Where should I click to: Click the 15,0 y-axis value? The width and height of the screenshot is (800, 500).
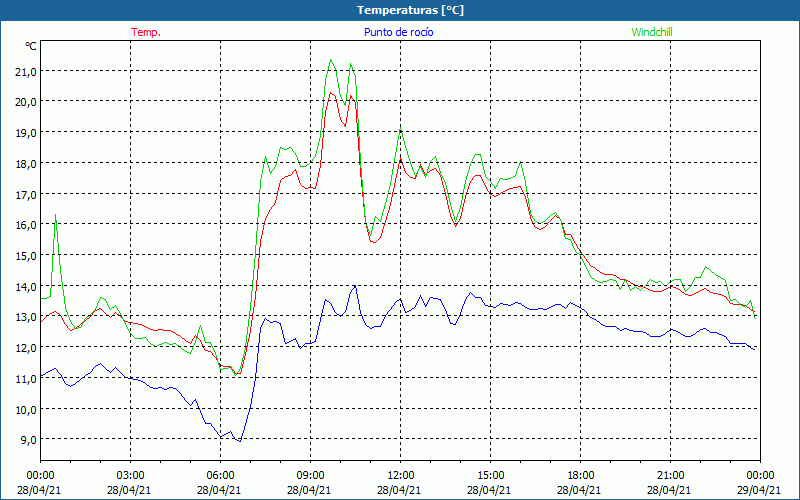point(26,256)
